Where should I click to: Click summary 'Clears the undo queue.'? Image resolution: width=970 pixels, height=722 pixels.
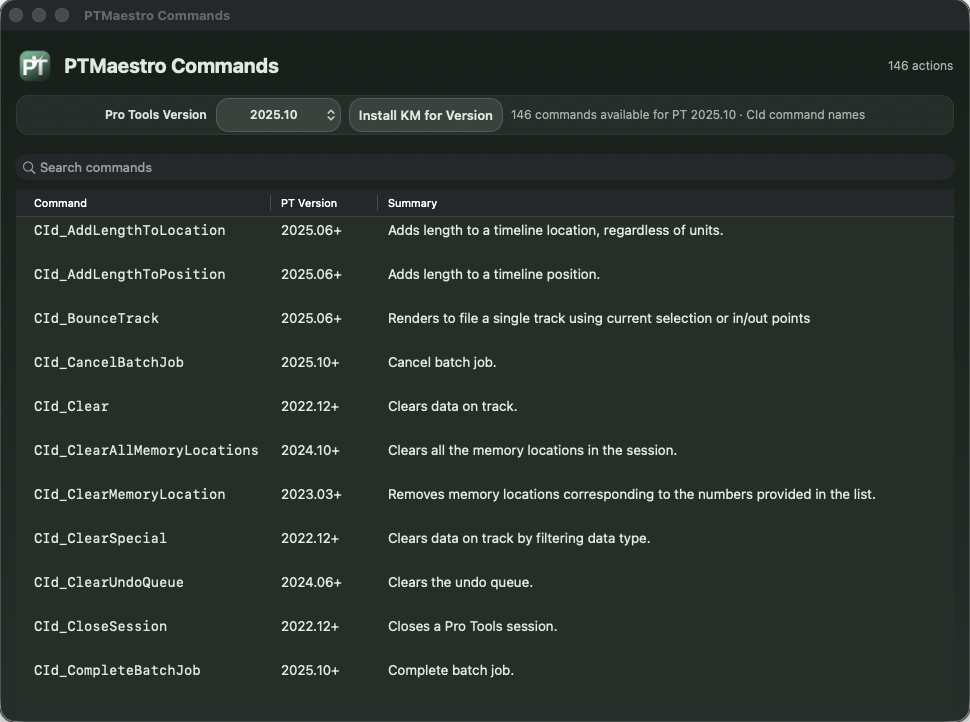(460, 582)
